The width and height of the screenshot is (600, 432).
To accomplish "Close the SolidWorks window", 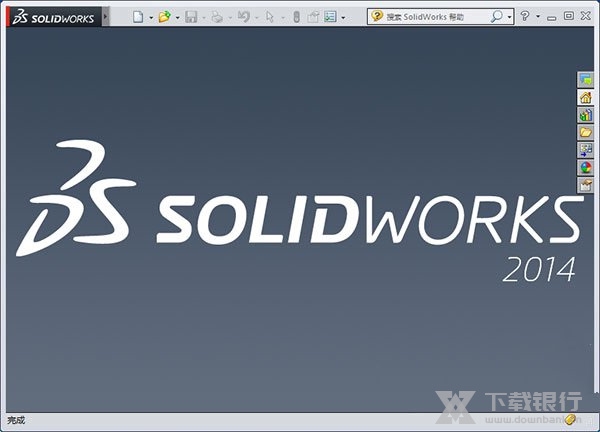I will pyautogui.click(x=585, y=16).
